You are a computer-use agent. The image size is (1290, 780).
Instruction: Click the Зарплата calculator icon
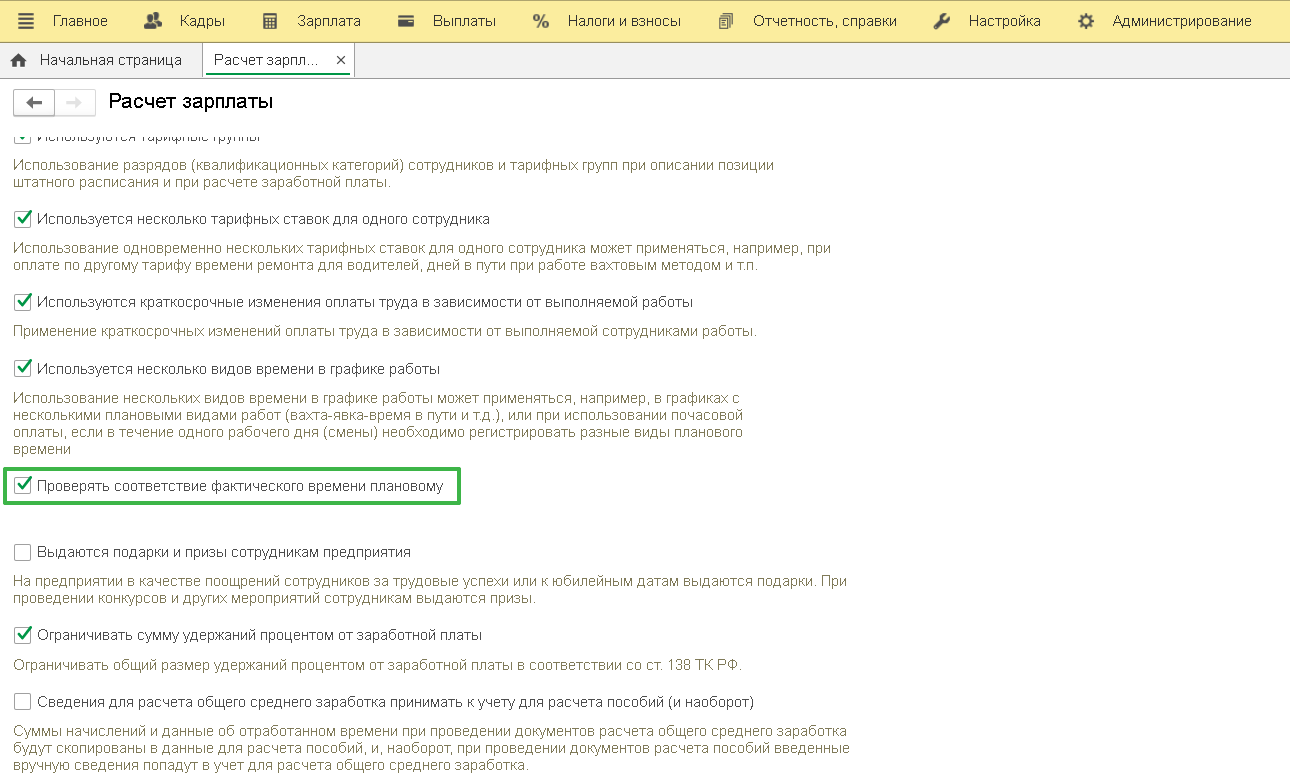[x=270, y=21]
